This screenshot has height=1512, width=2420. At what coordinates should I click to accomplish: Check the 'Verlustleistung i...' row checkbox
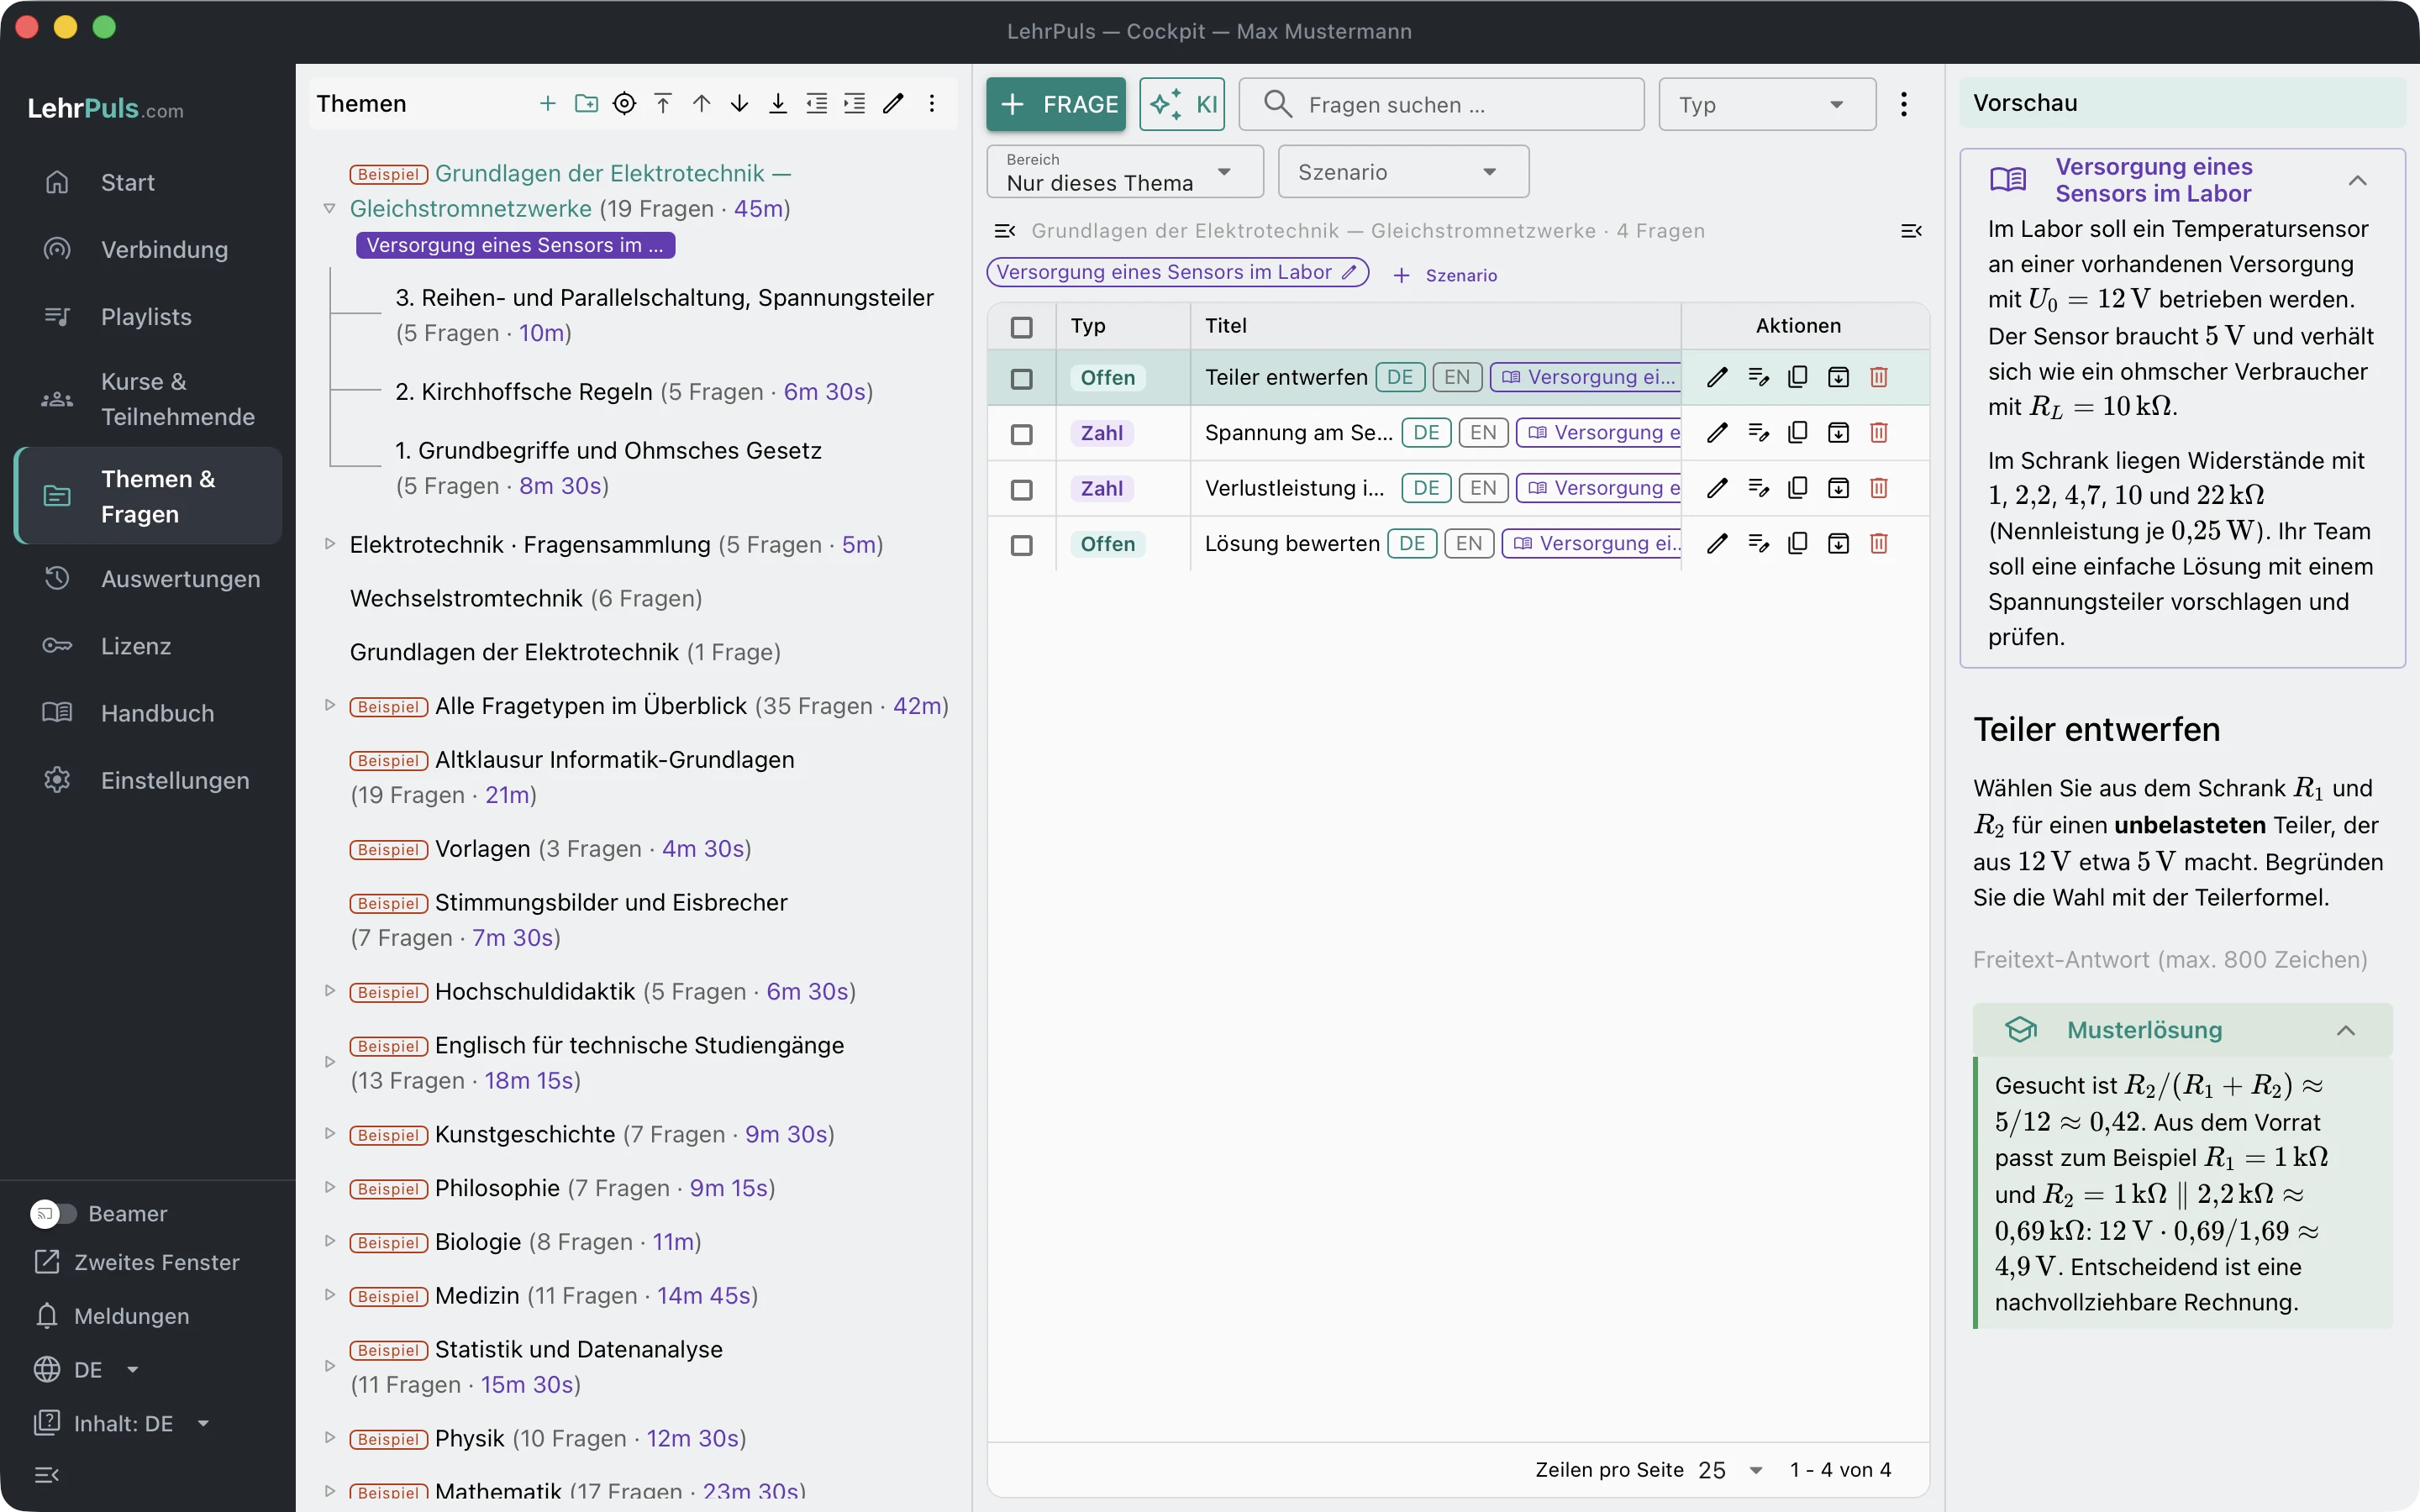tap(1021, 490)
